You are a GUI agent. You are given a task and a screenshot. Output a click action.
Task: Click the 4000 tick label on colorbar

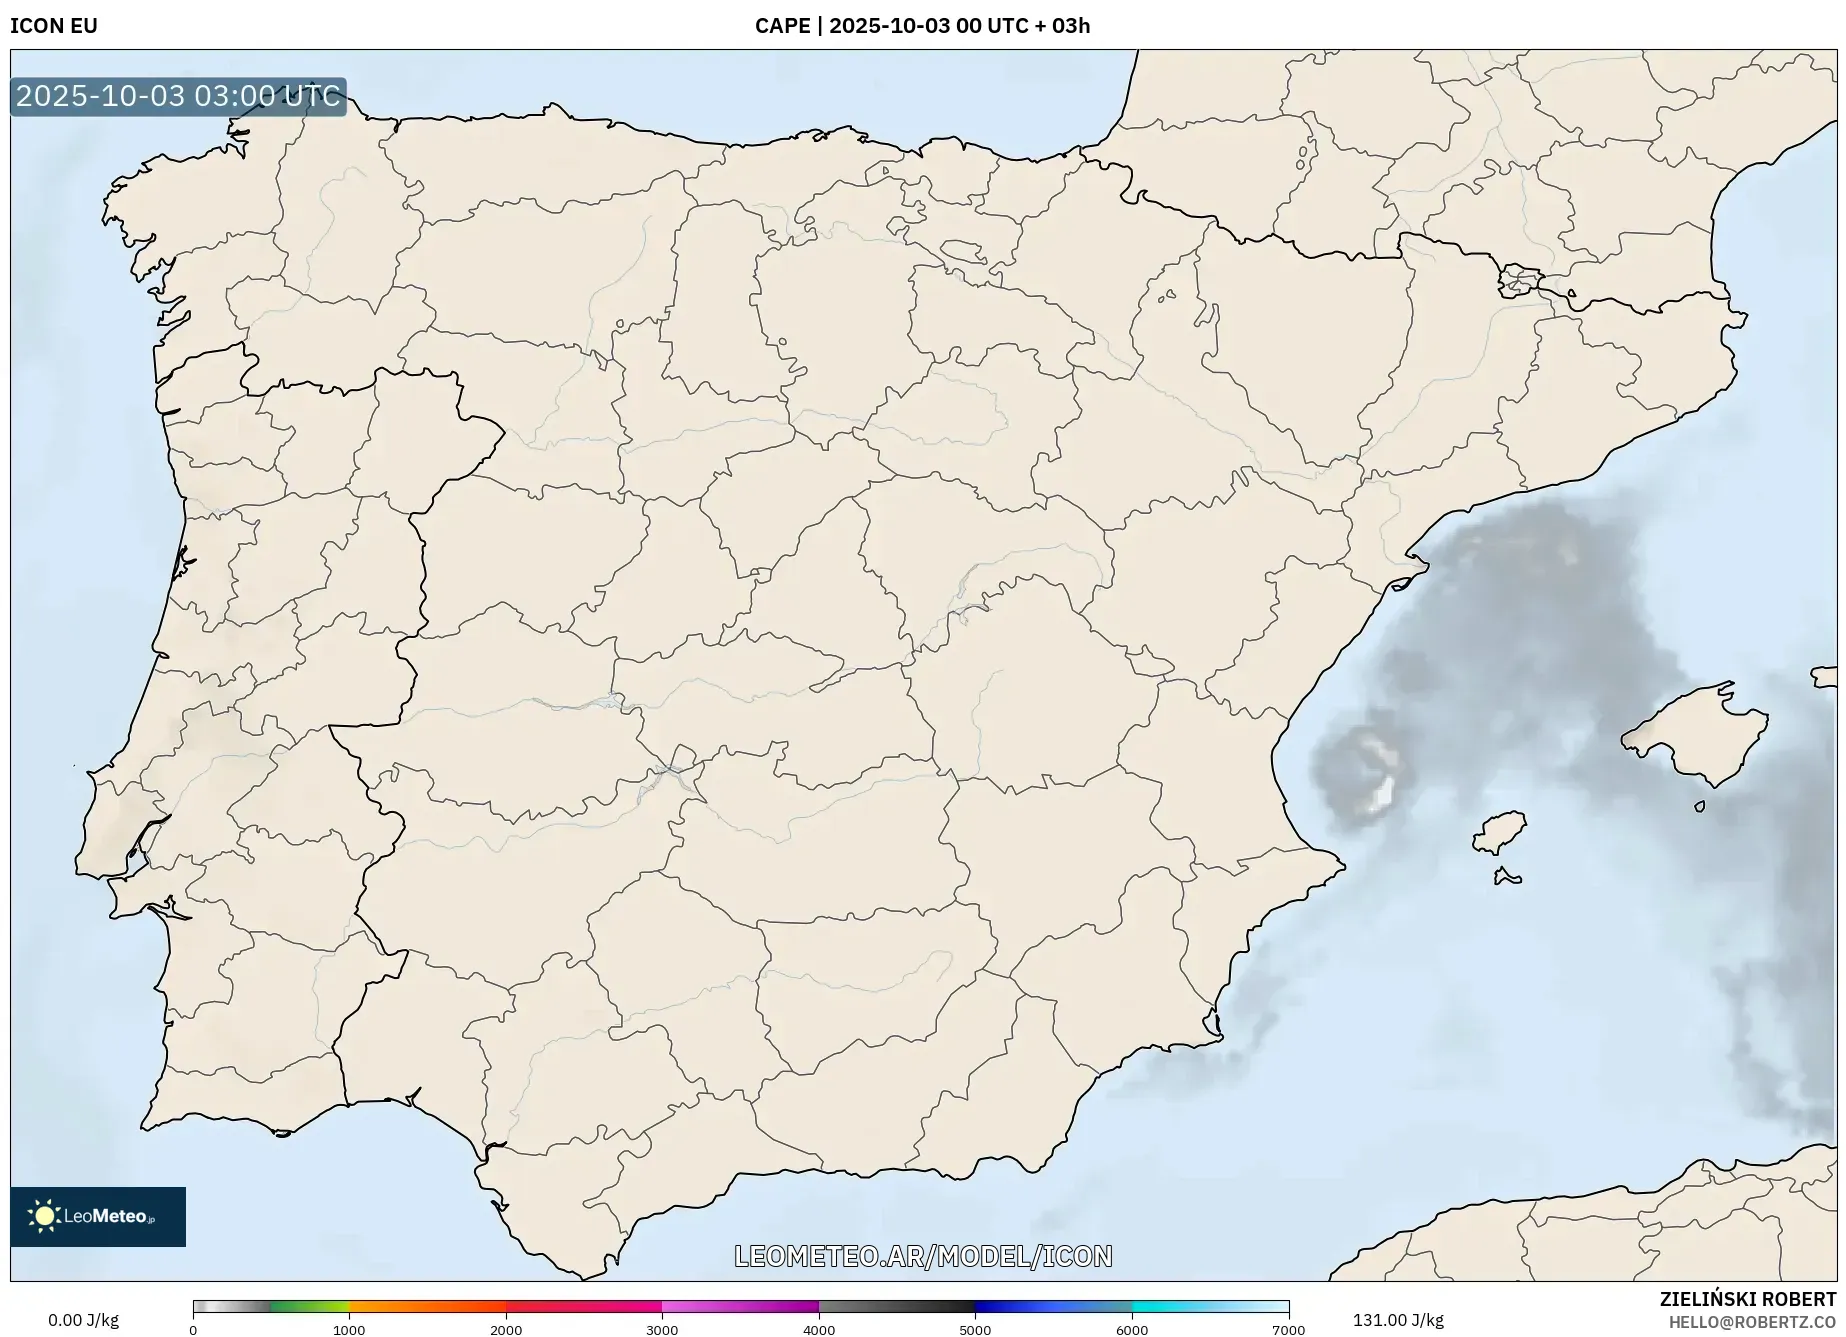(819, 1329)
